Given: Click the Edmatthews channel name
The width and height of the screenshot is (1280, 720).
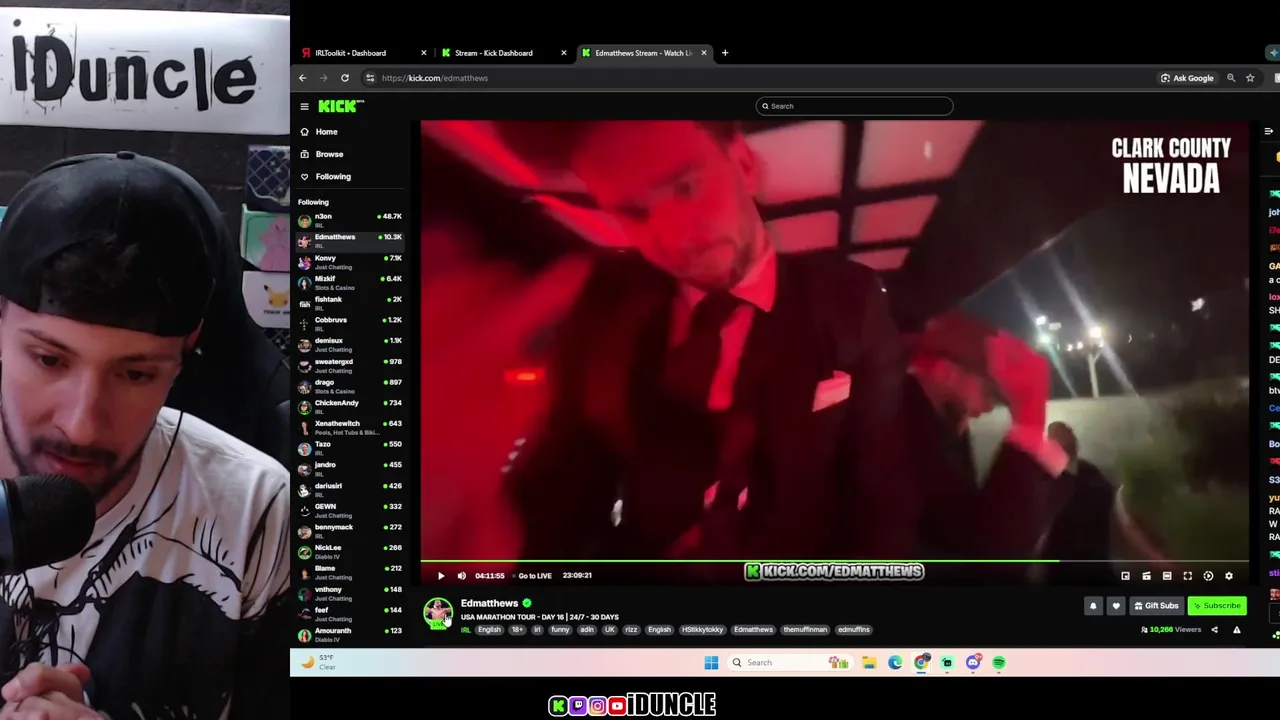Looking at the screenshot, I should coord(489,603).
